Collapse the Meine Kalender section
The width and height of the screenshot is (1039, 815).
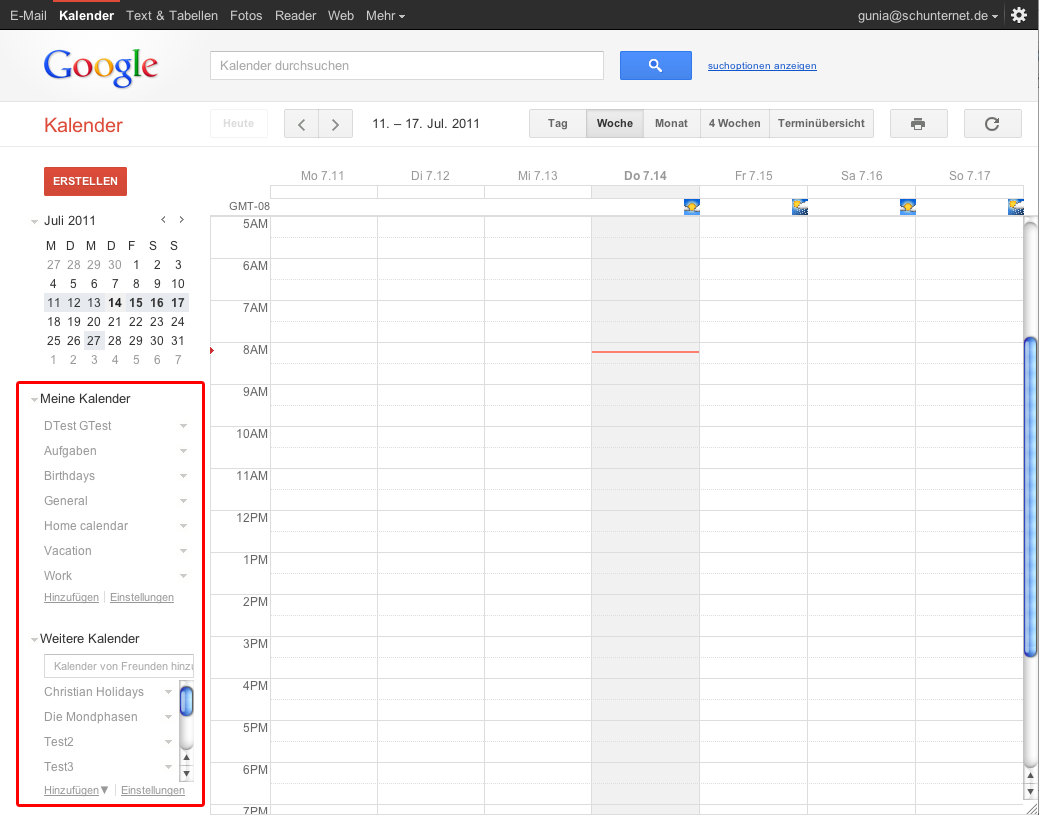[34, 400]
